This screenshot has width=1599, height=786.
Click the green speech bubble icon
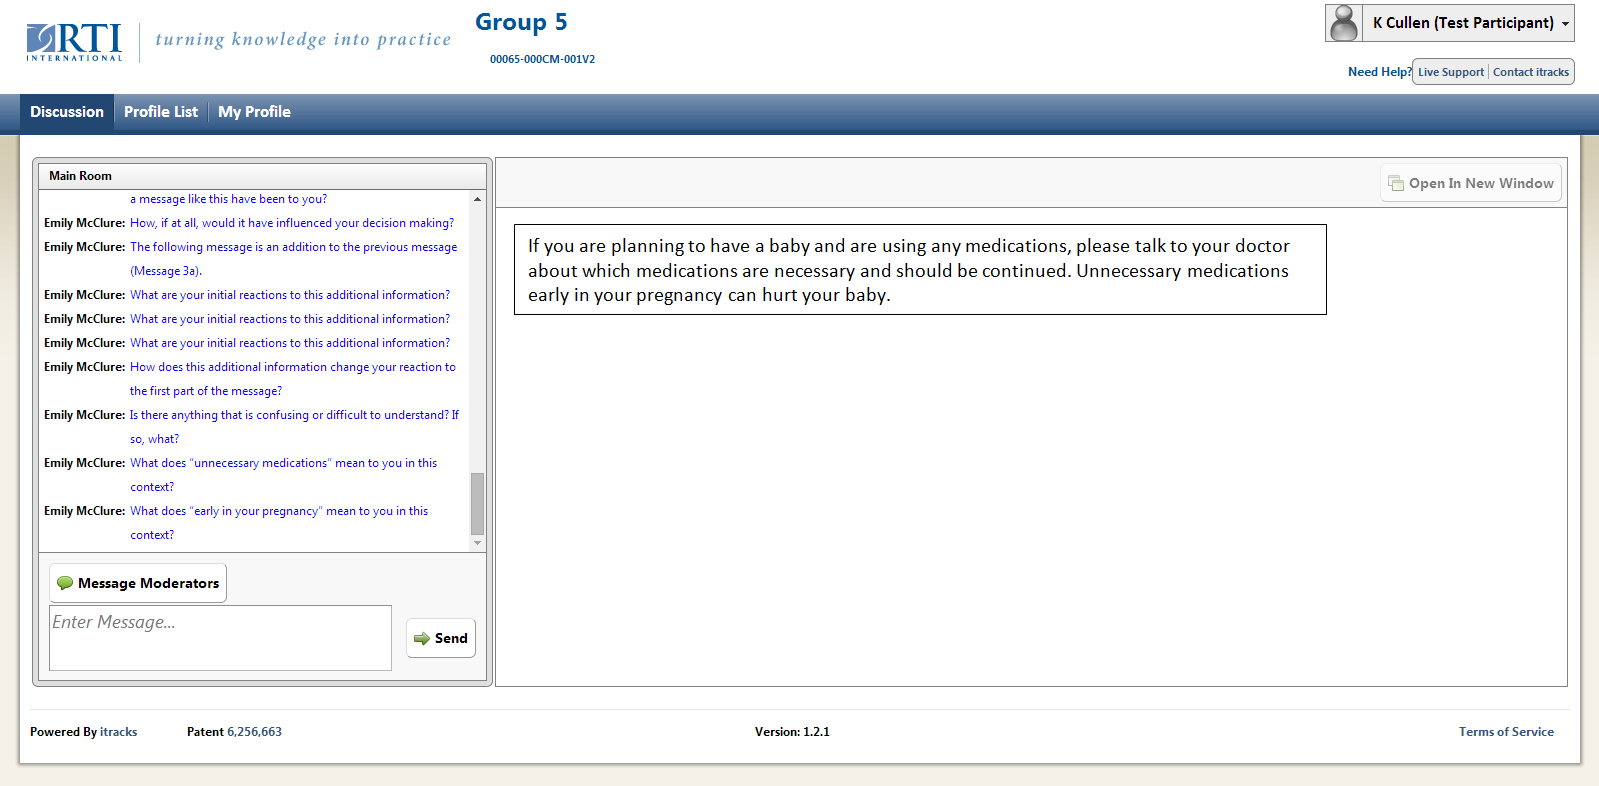click(x=65, y=583)
